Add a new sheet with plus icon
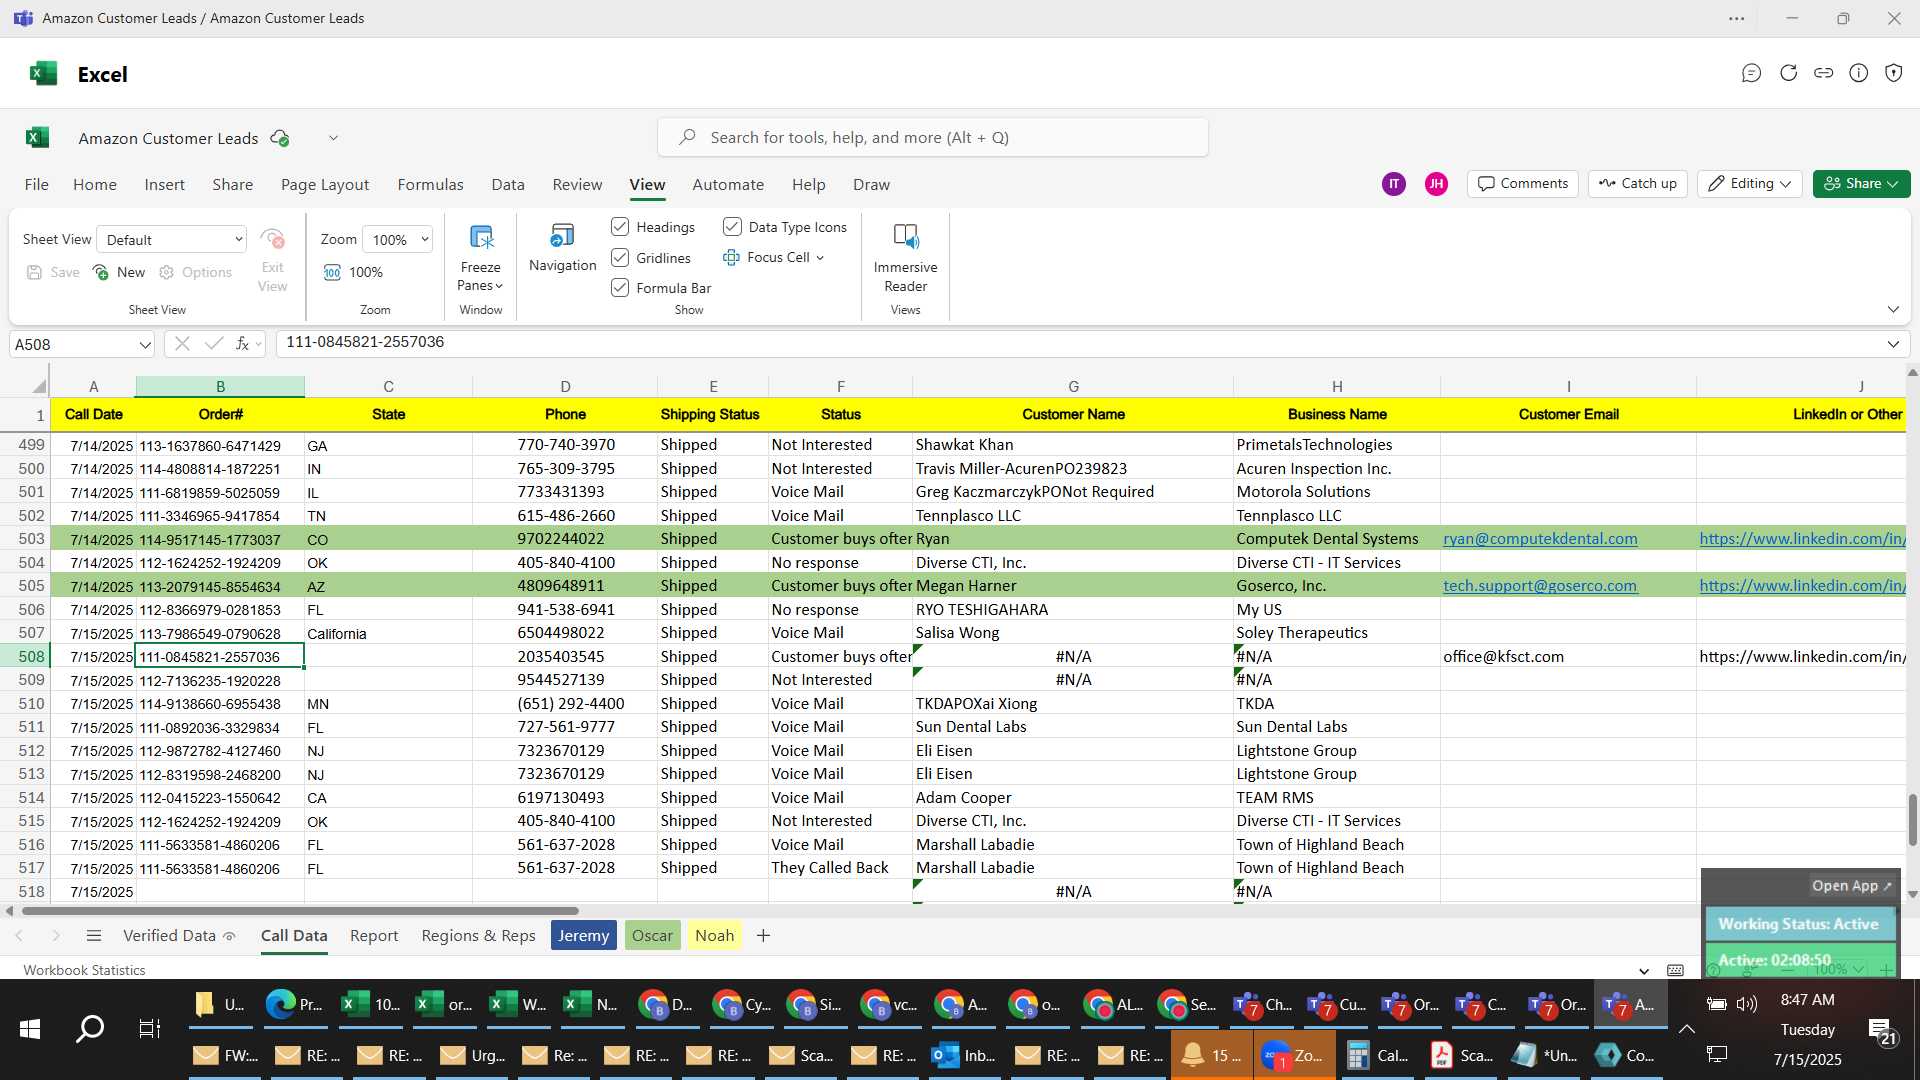1920x1080 pixels. 764,935
